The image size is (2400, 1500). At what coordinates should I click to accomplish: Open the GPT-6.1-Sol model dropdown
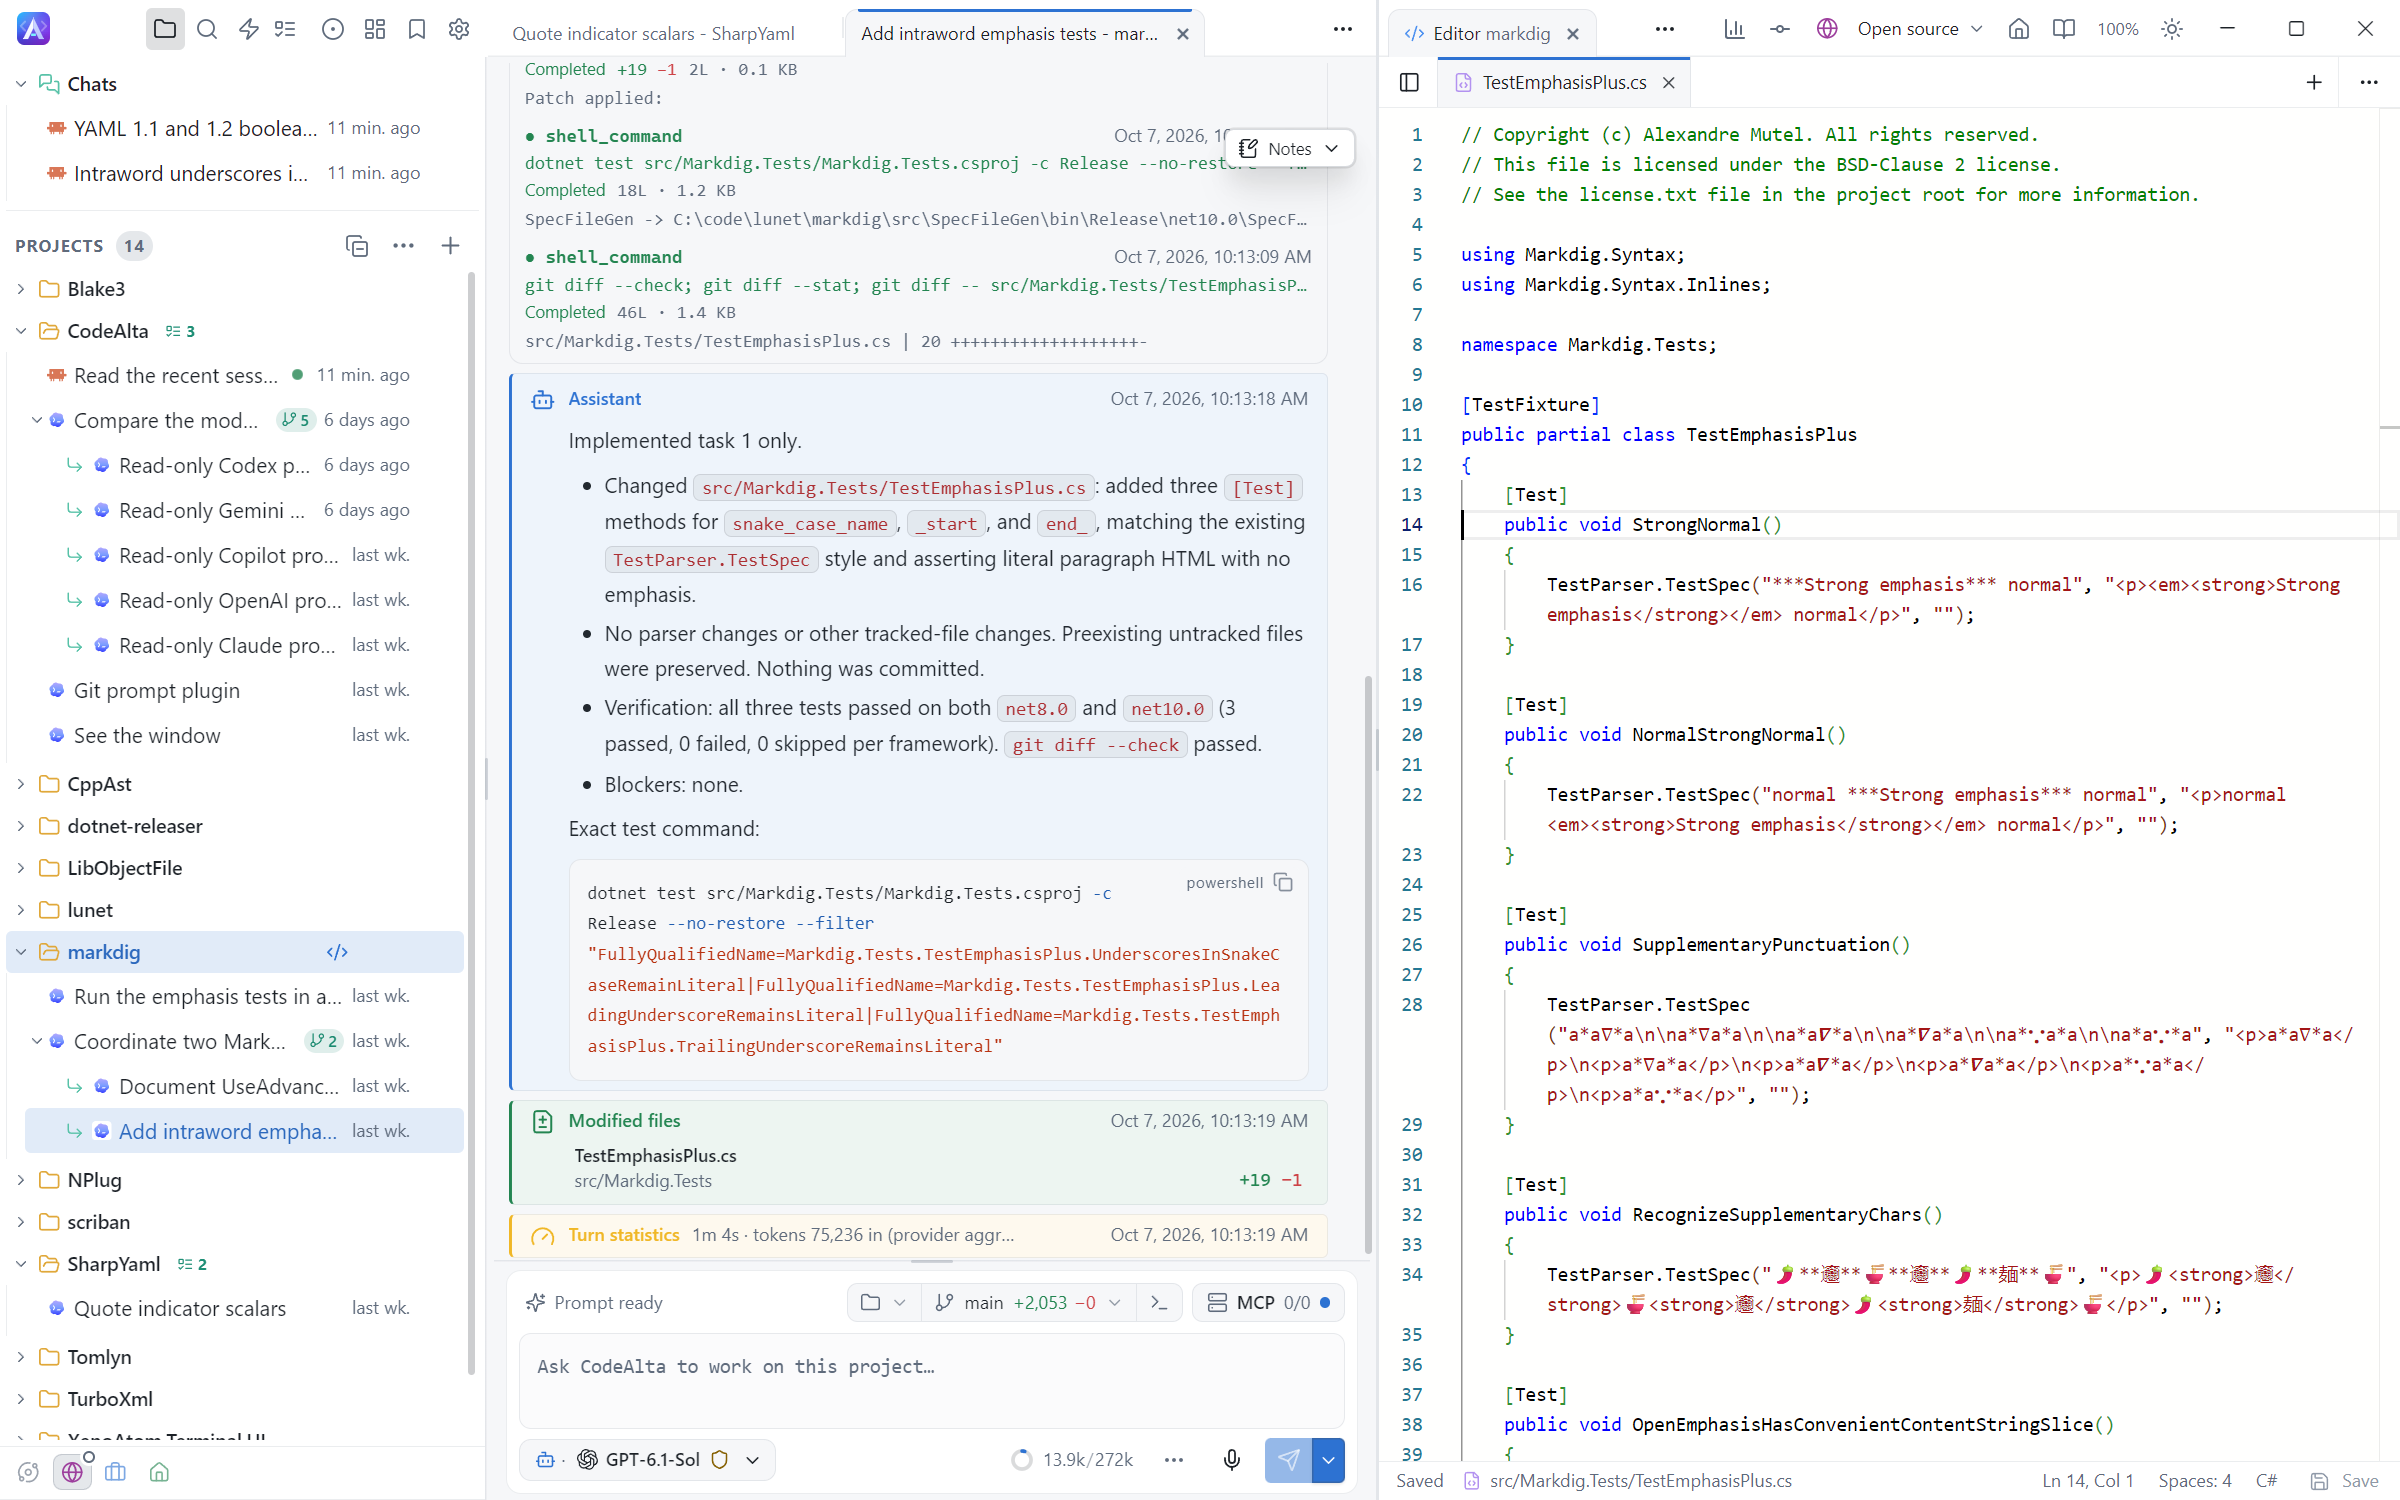[647, 1460]
